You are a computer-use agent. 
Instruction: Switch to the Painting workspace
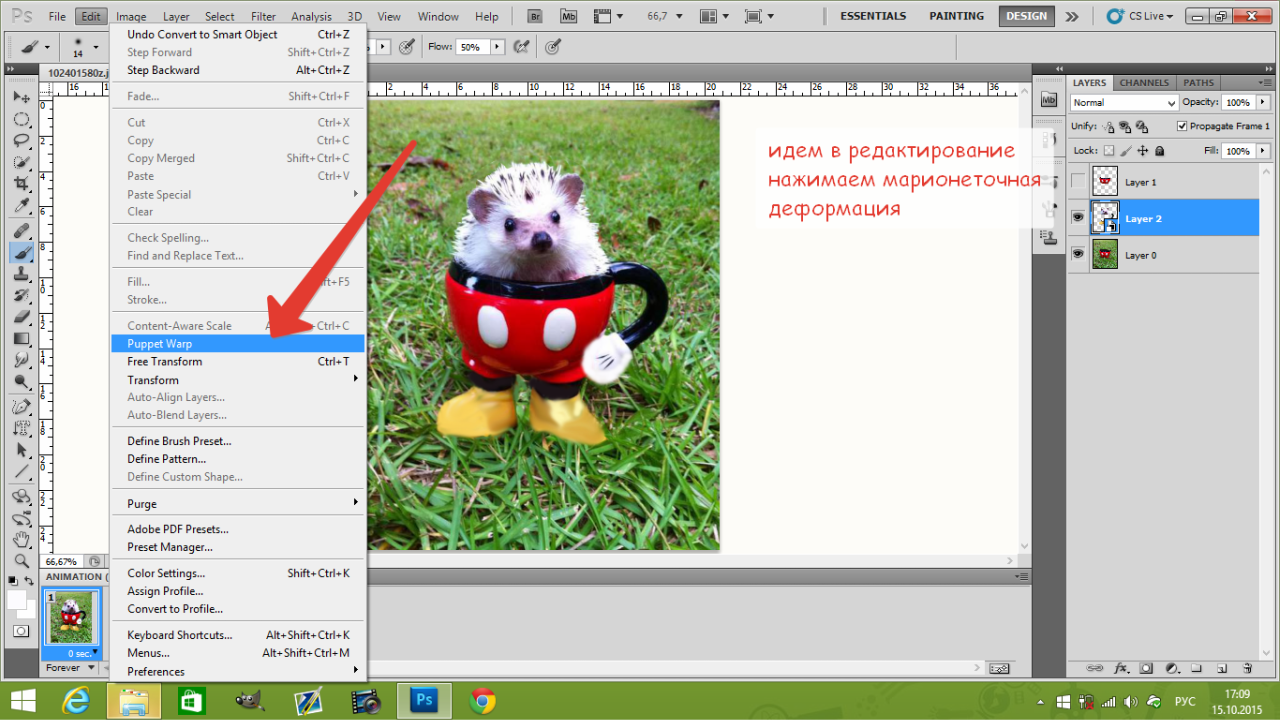tap(955, 16)
